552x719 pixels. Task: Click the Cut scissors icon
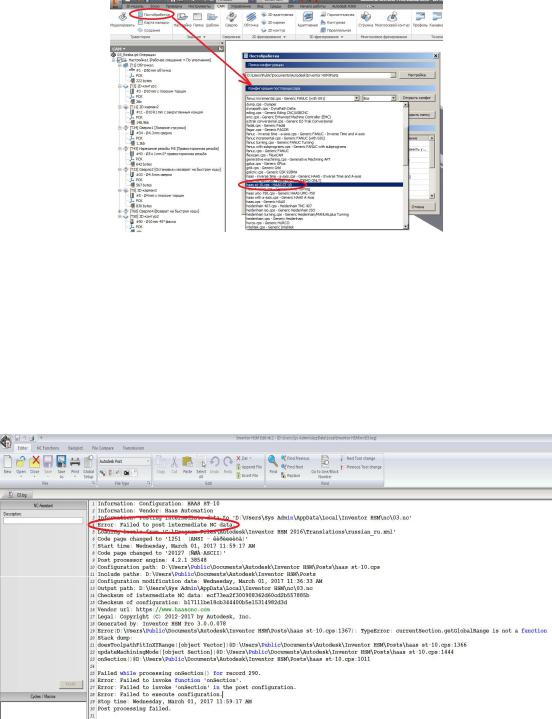[x=174, y=462]
